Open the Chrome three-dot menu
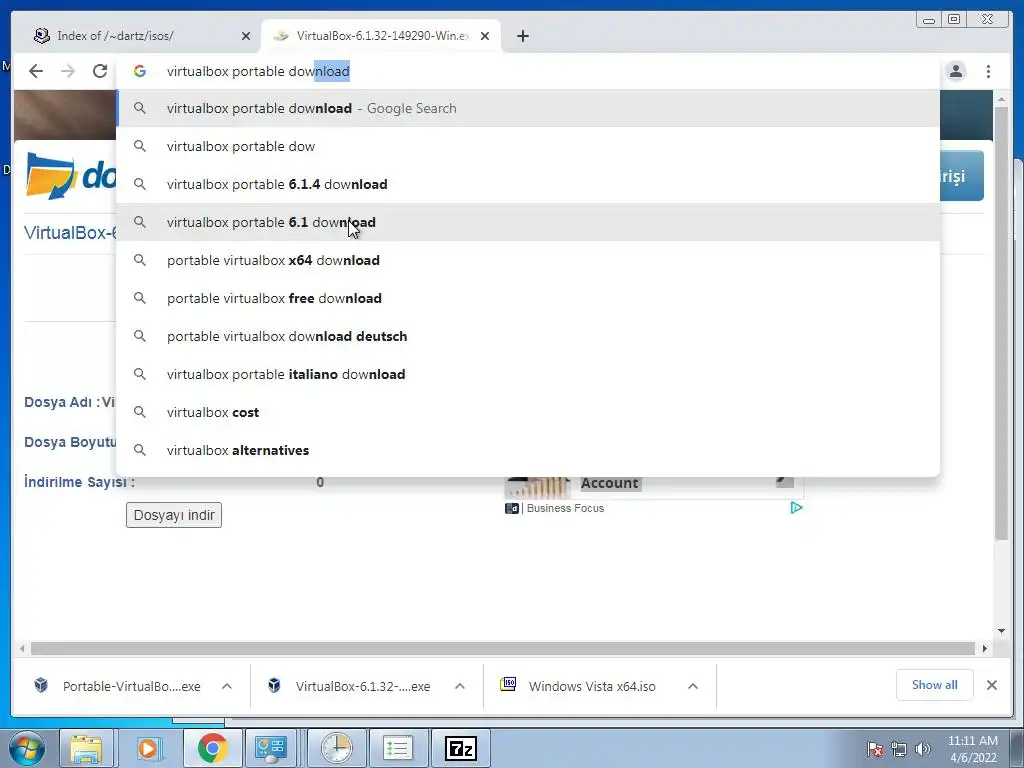Viewport: 1024px width, 768px height. [988, 71]
